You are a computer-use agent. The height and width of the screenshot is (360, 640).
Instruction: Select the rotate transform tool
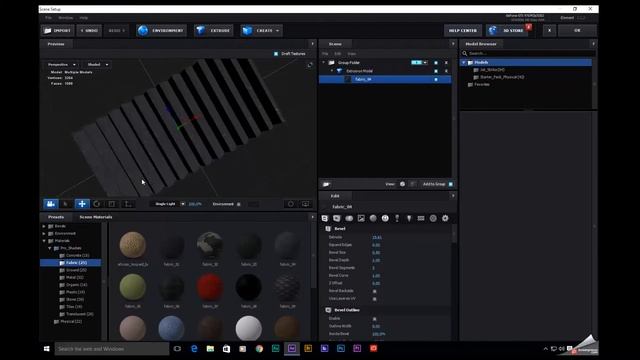click(97, 204)
